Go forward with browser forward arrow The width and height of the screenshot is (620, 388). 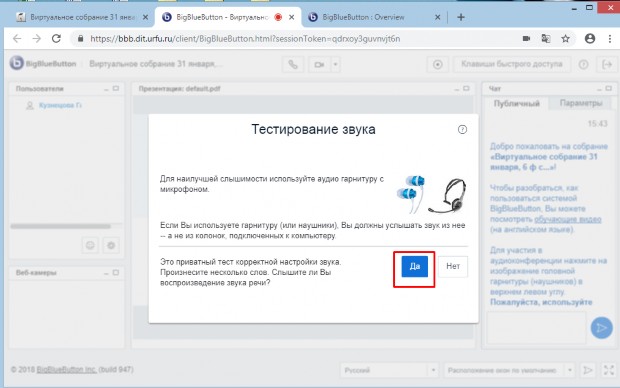(x=36, y=38)
